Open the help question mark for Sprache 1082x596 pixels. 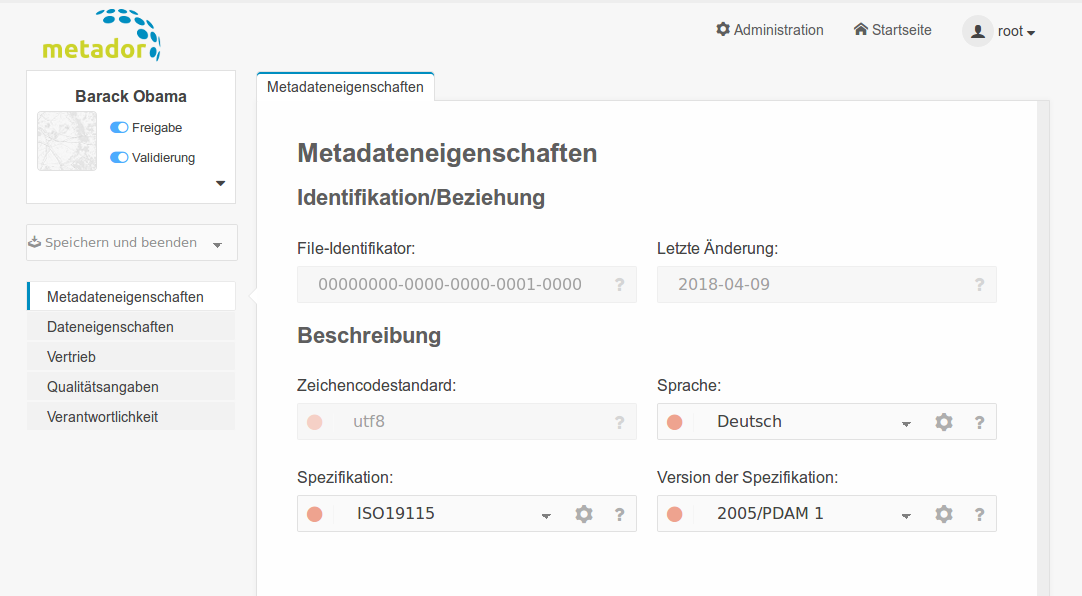979,422
